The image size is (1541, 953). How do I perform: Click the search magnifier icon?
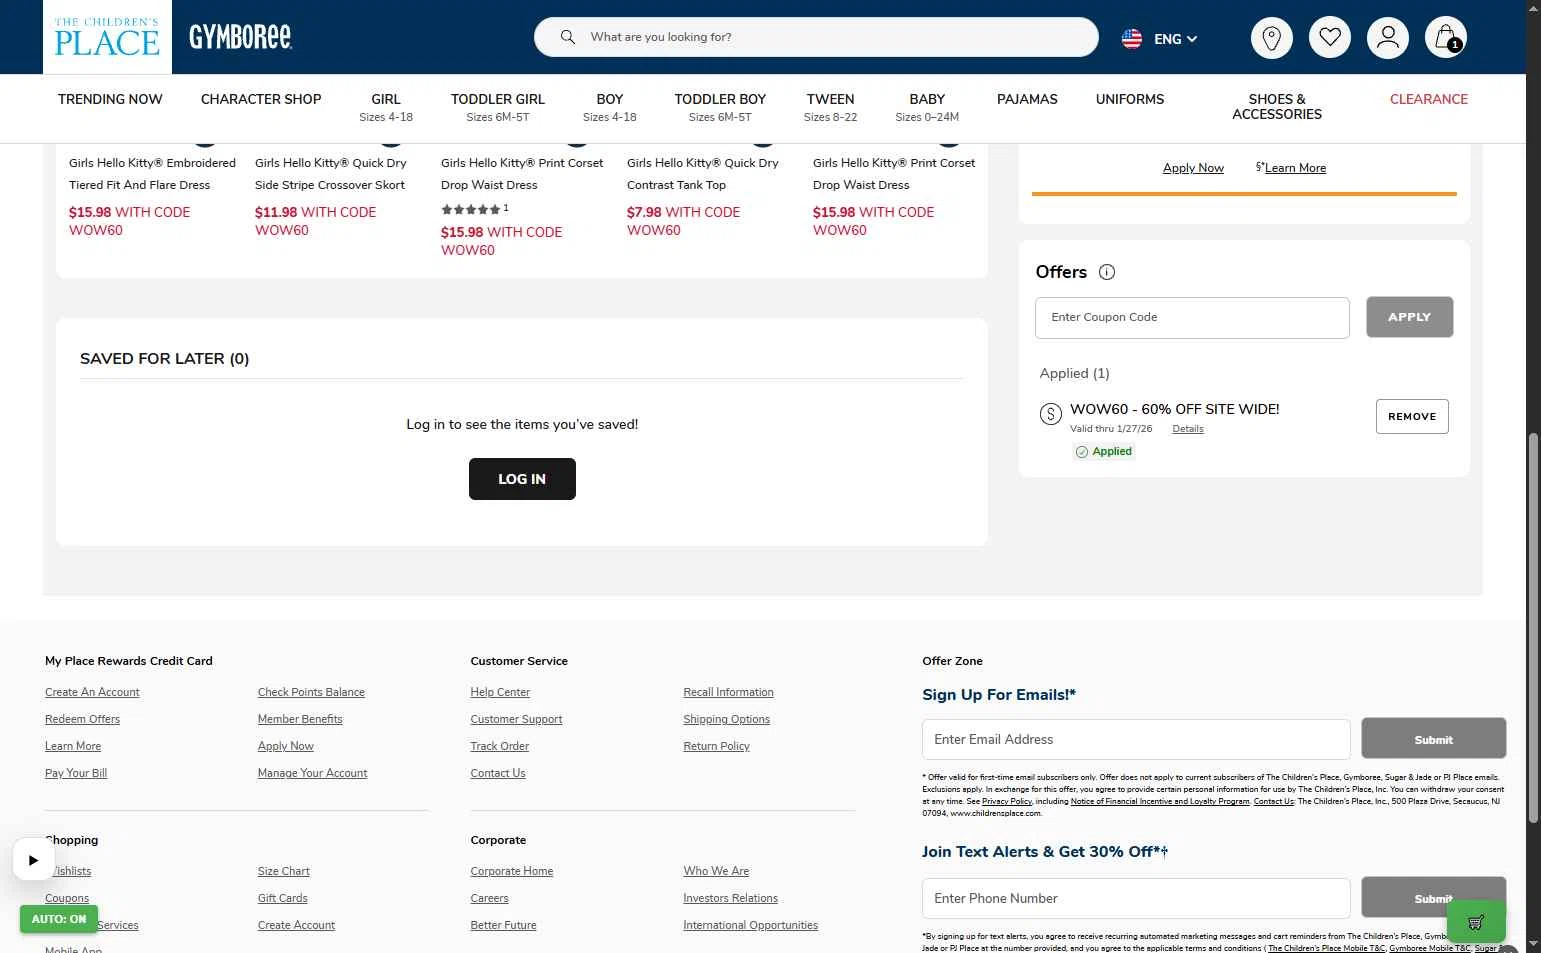568,37
